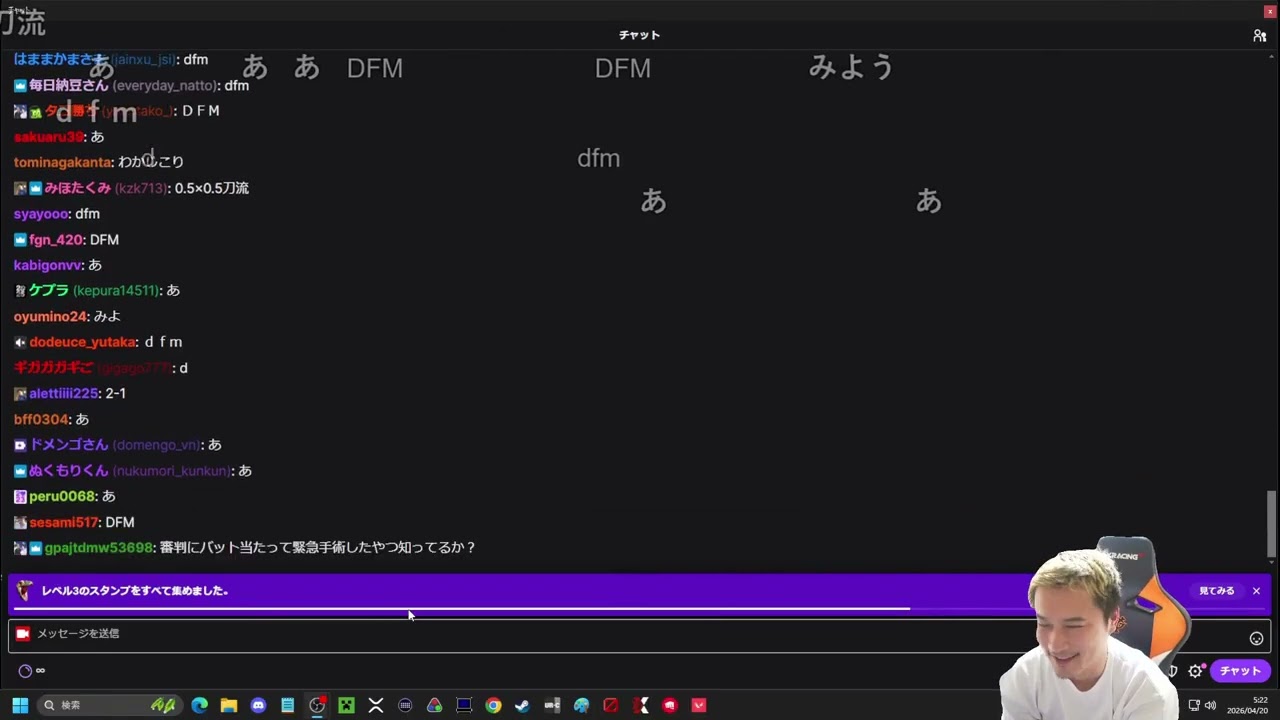Open File Explorer from taskbar

click(x=229, y=705)
